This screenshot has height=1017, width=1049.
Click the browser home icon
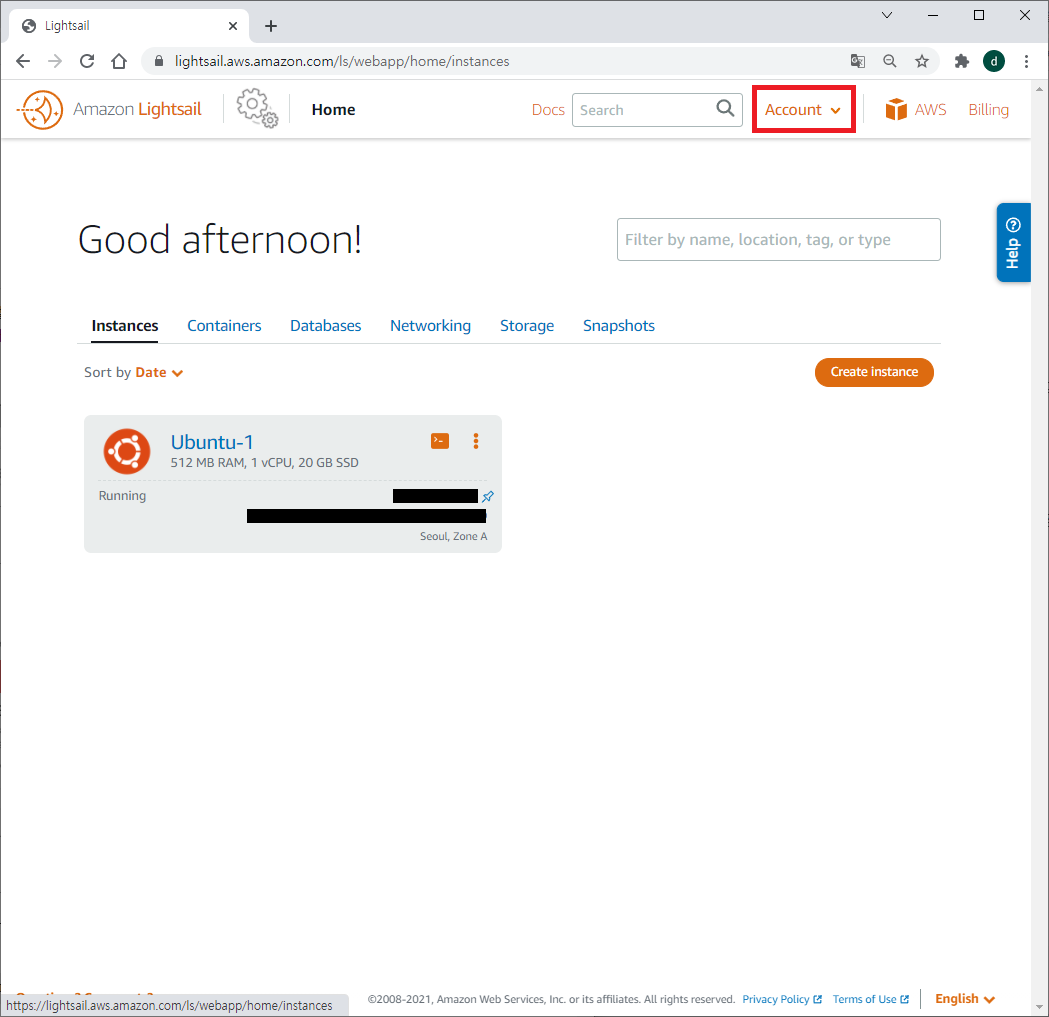click(119, 62)
